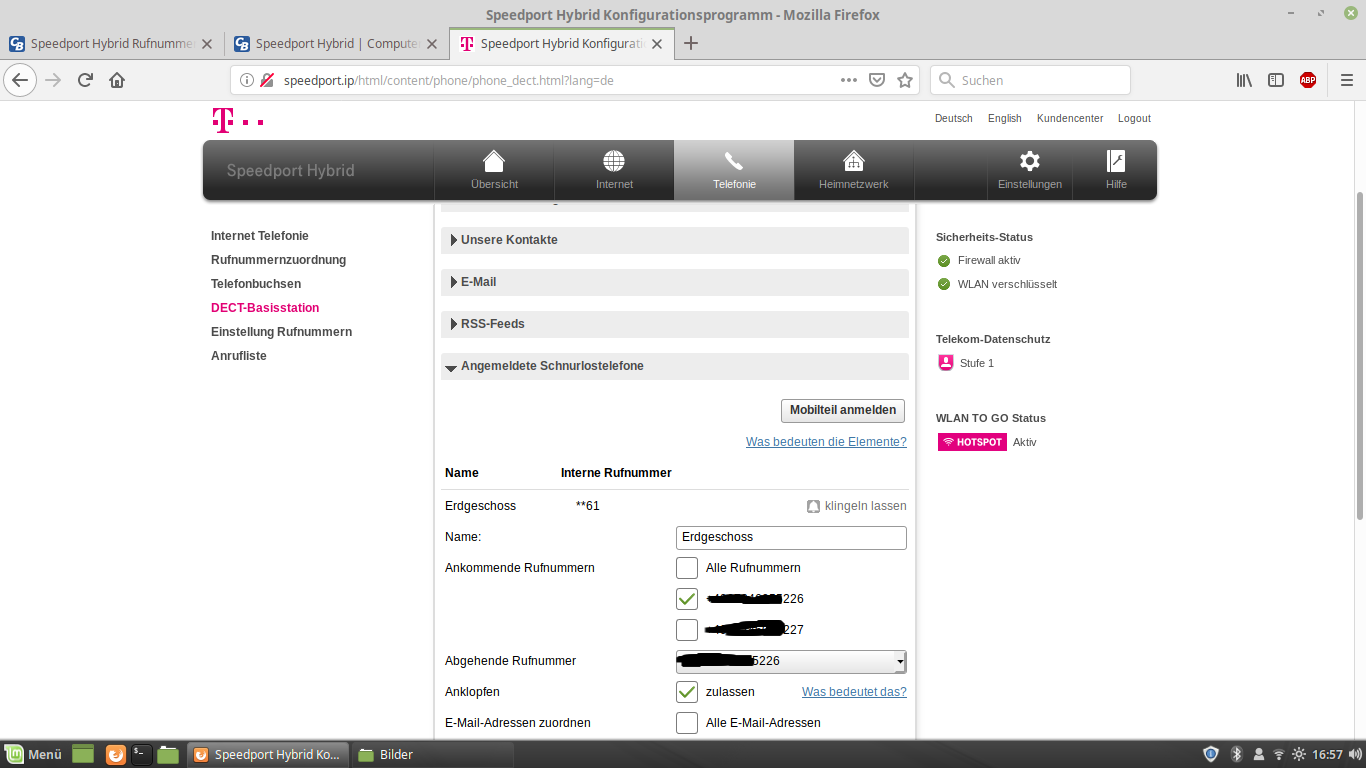Show site information icon in address bar
The image size is (1366, 768).
click(x=247, y=80)
